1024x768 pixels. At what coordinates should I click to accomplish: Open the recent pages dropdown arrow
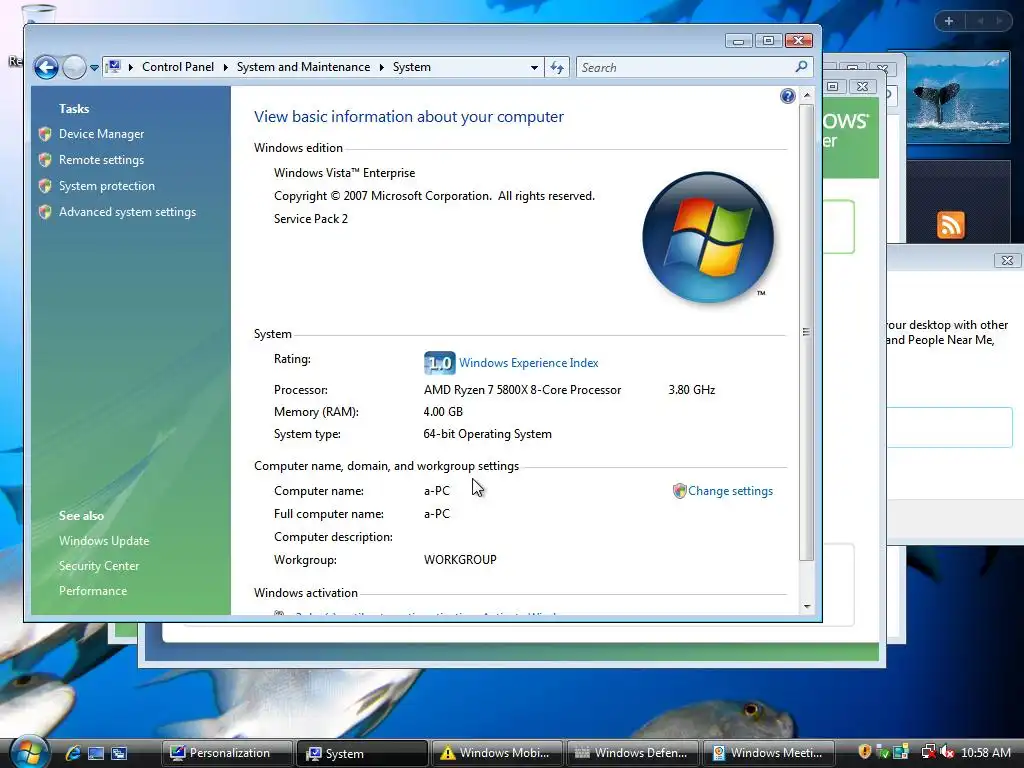tap(94, 67)
